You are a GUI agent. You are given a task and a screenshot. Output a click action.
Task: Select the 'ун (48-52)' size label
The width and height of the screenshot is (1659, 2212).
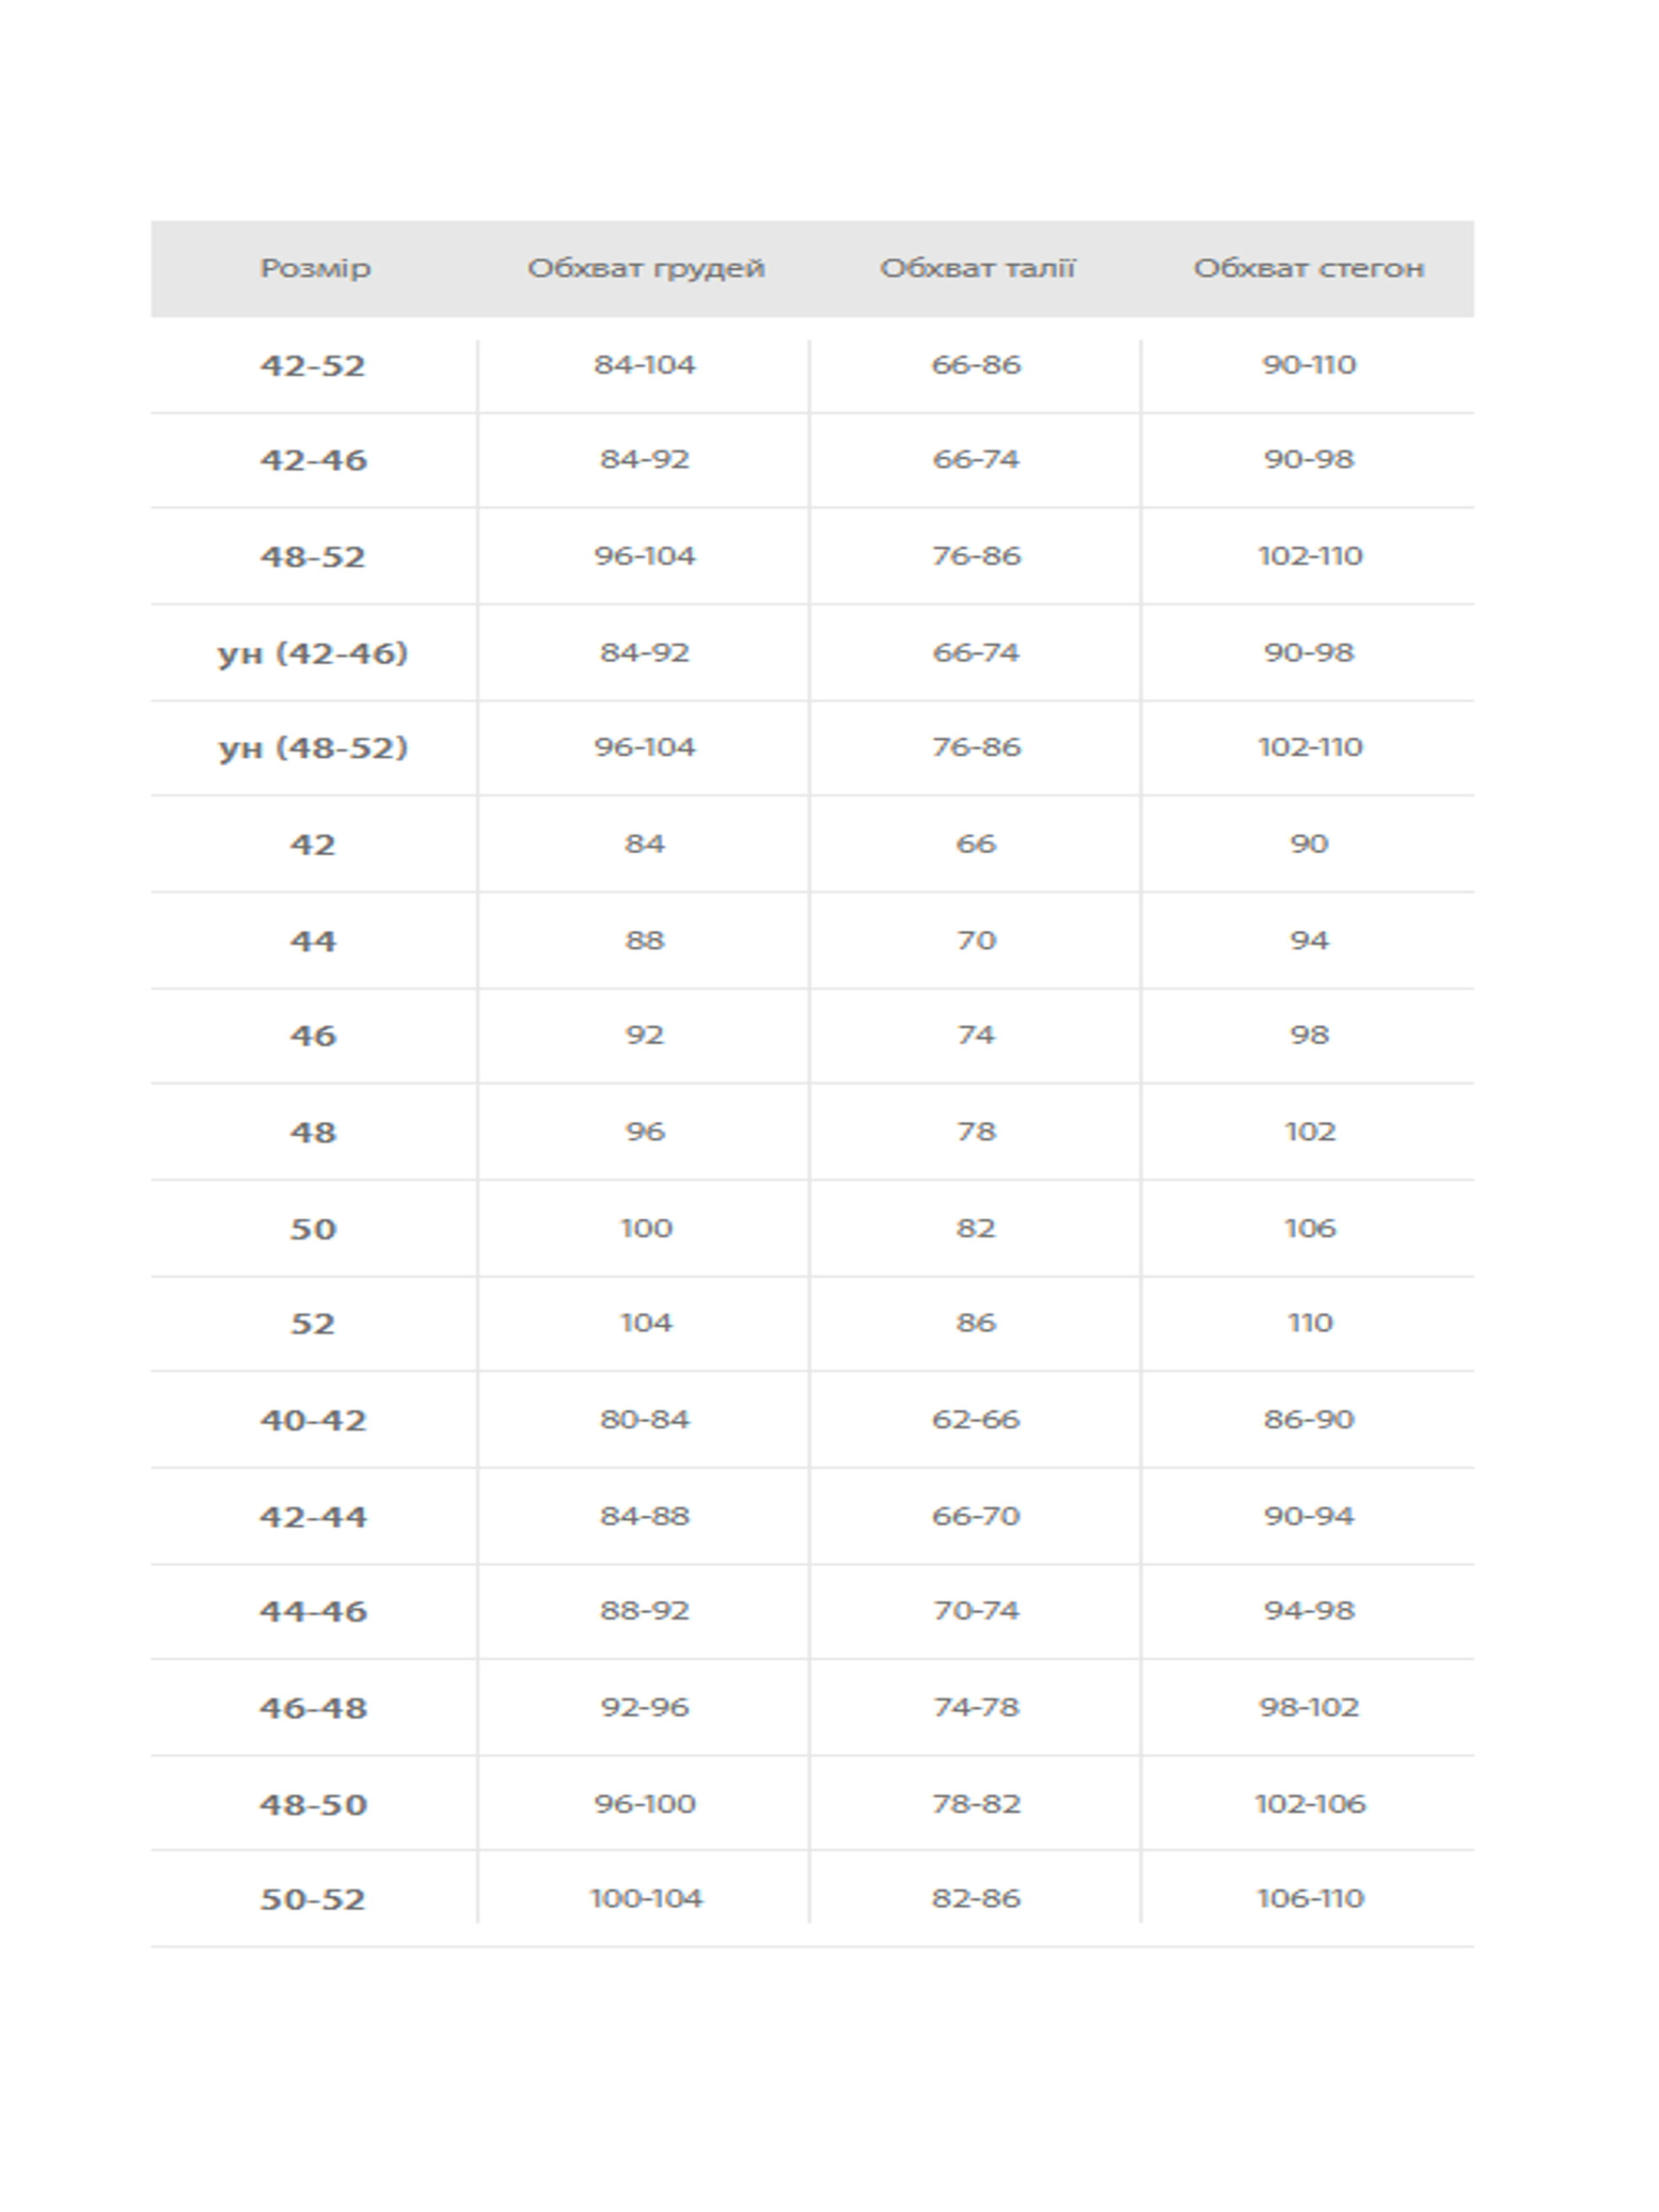(x=313, y=747)
